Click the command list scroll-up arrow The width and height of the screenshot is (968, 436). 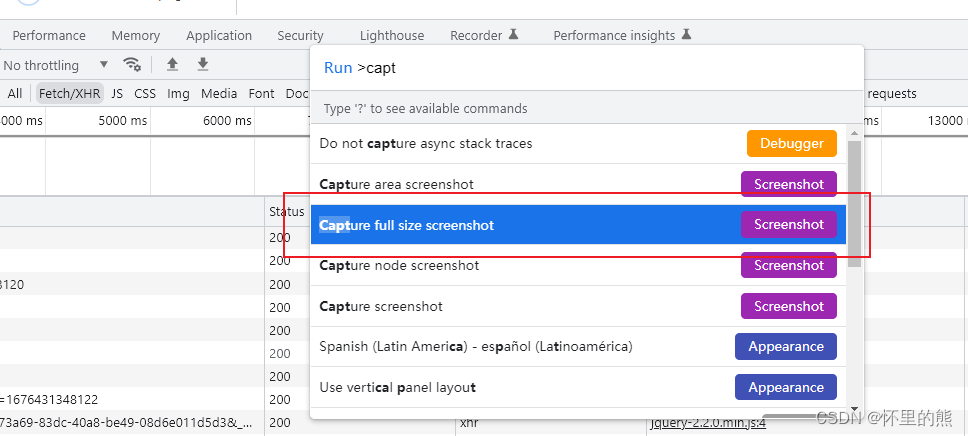tap(854, 132)
